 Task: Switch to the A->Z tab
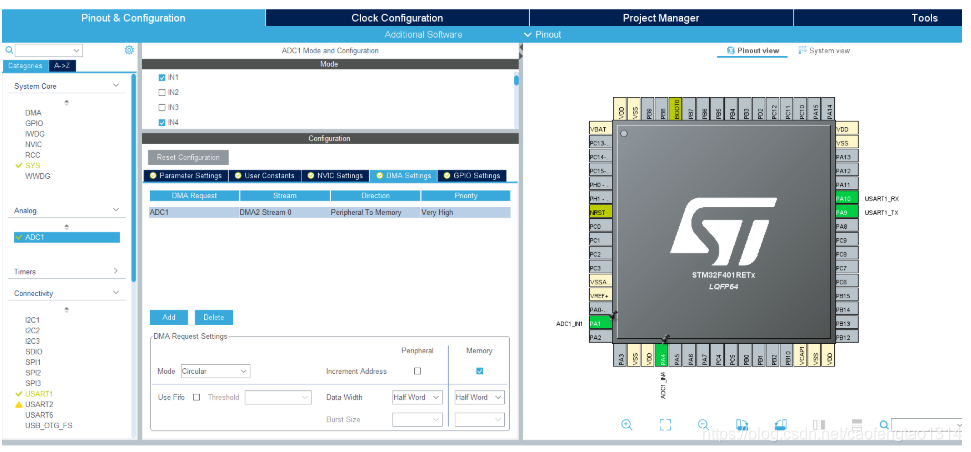click(x=62, y=66)
